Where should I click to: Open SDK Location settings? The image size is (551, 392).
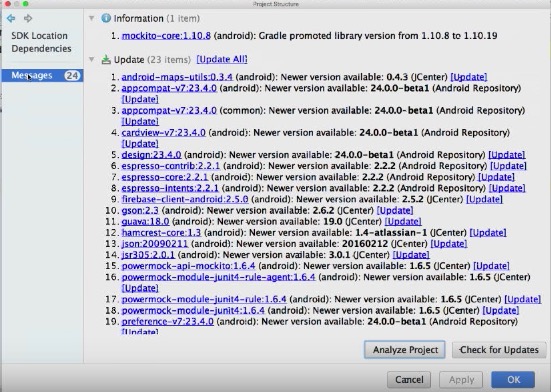point(39,36)
